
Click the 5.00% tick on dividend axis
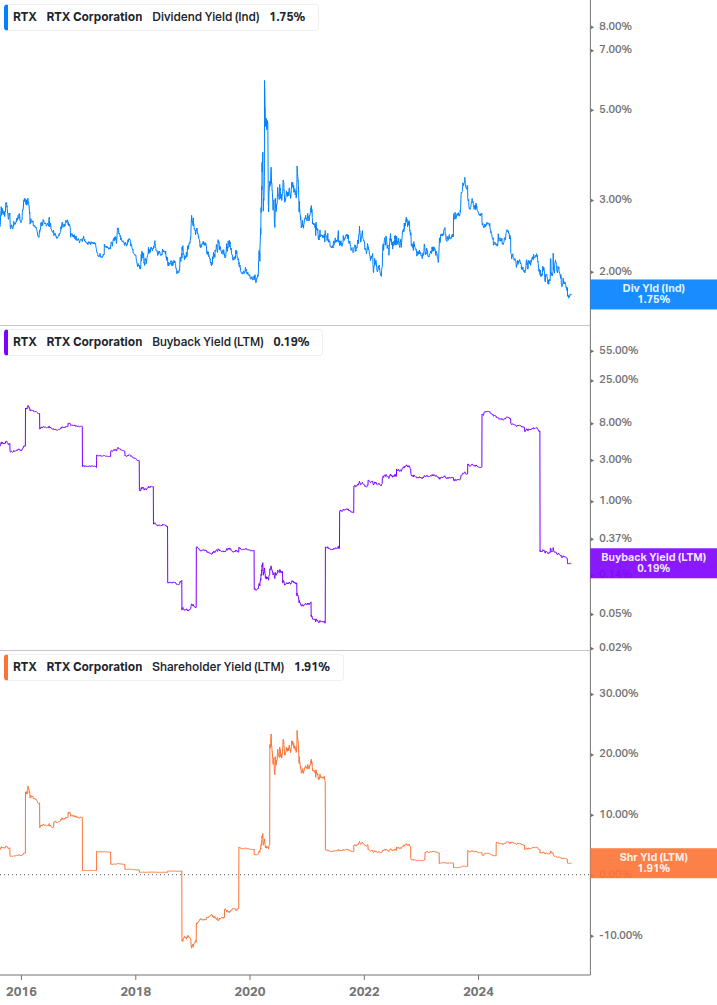pos(615,110)
